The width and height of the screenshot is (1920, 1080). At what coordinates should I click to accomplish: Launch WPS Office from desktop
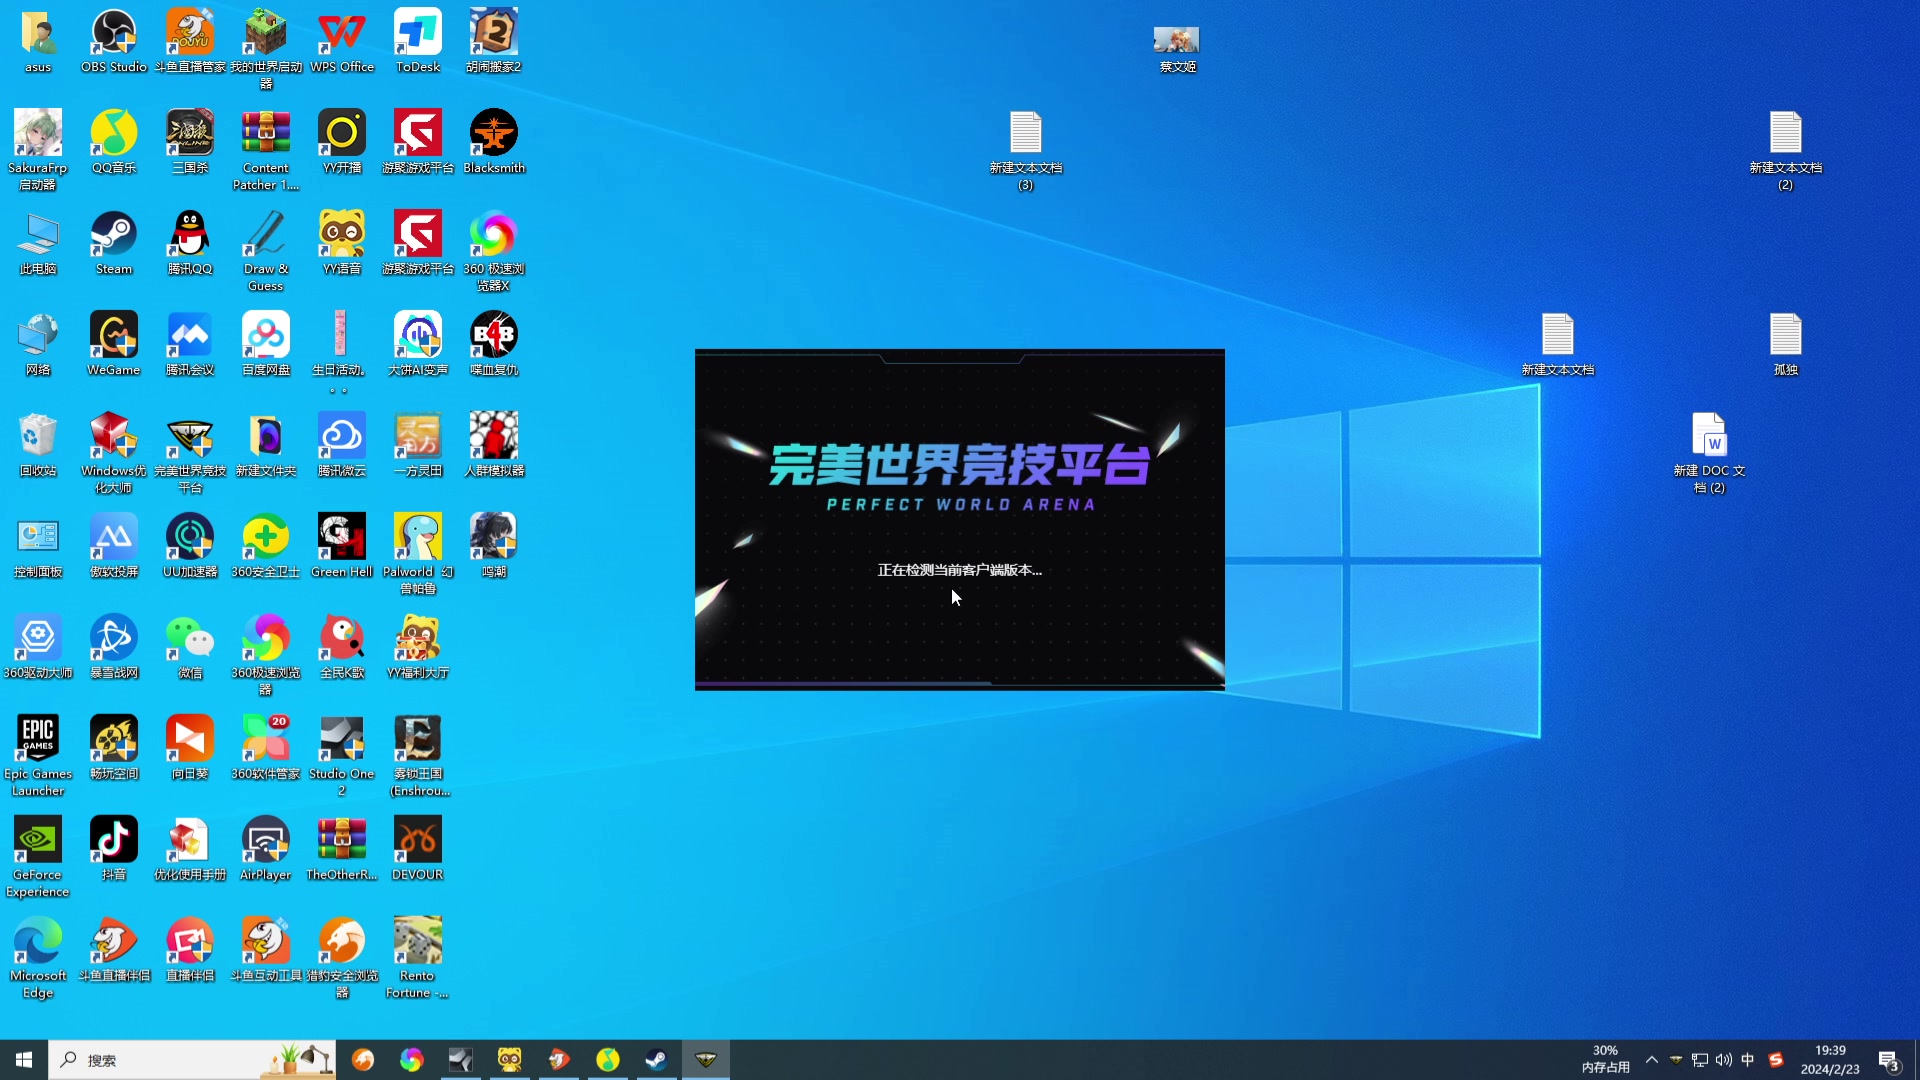click(x=342, y=41)
